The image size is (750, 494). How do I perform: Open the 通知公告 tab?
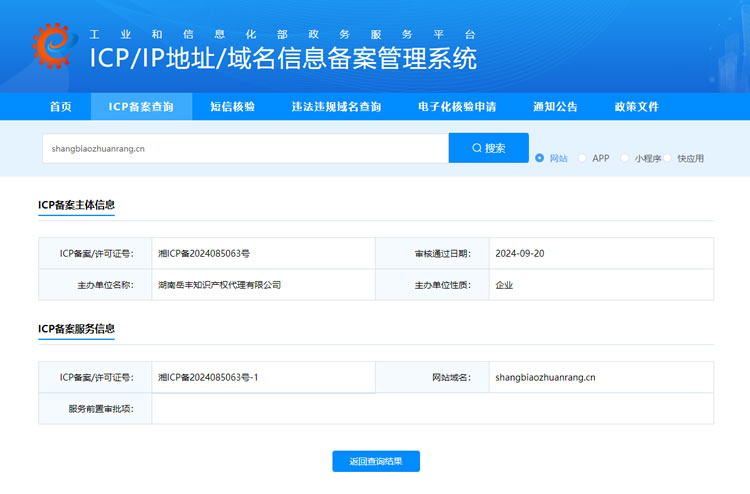[x=555, y=107]
